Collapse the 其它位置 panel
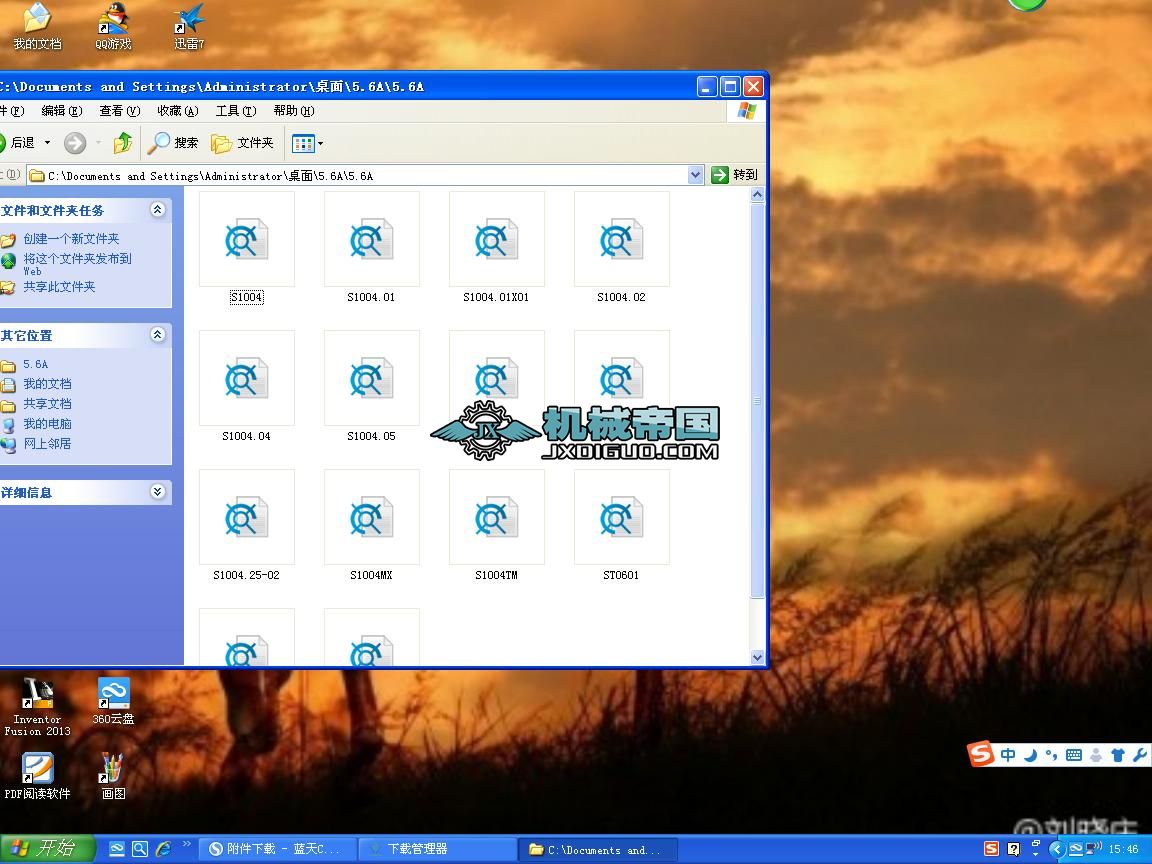The height and width of the screenshot is (864, 1152). (157, 335)
